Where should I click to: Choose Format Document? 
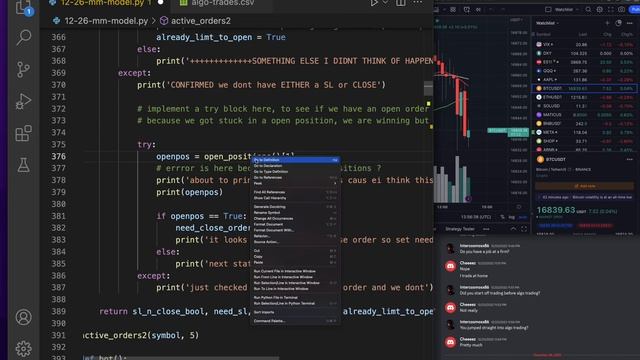point(296,224)
